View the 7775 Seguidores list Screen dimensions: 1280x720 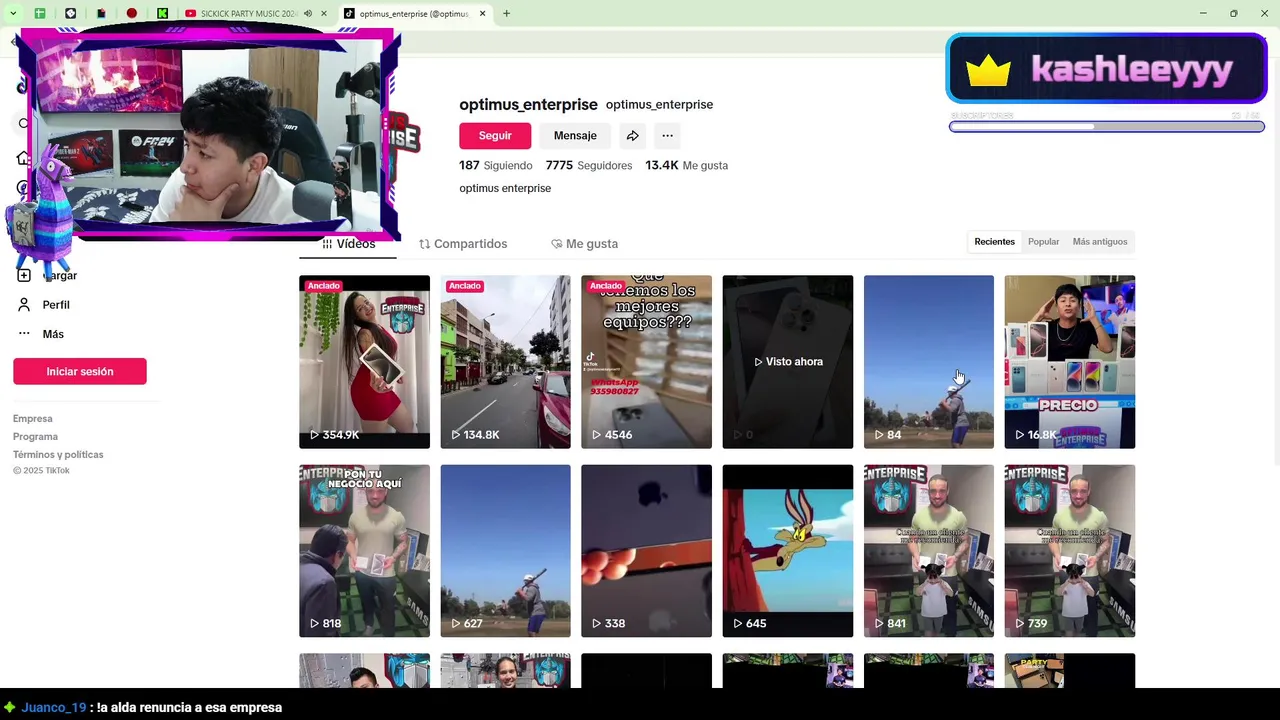coord(589,166)
